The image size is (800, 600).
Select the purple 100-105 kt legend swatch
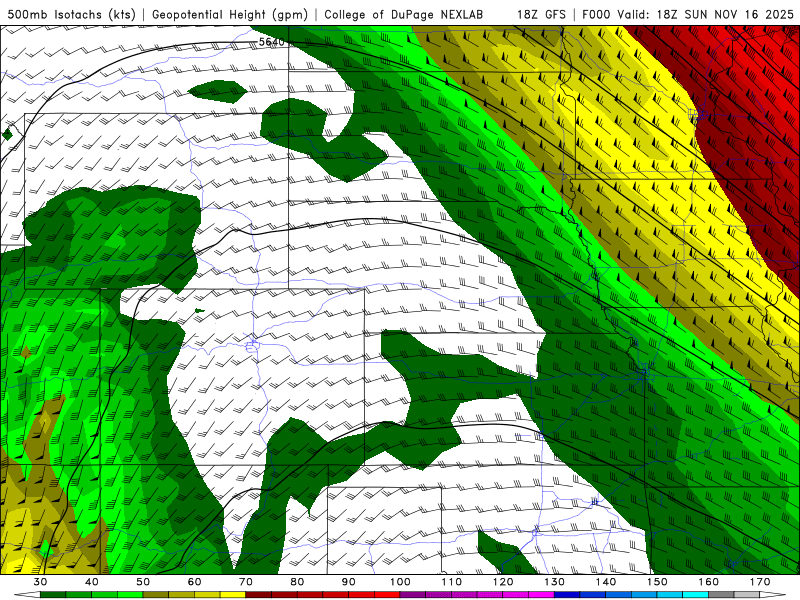pyautogui.click(x=413, y=595)
